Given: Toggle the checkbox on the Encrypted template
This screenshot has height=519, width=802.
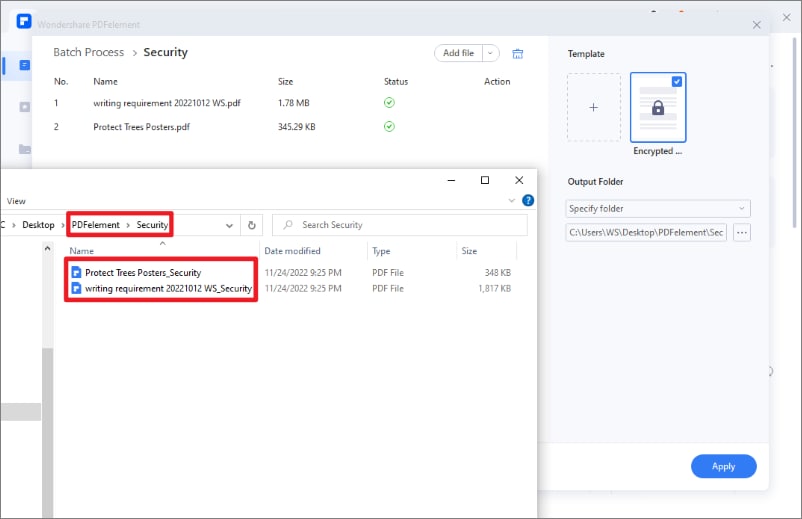Looking at the screenshot, I should (x=677, y=81).
